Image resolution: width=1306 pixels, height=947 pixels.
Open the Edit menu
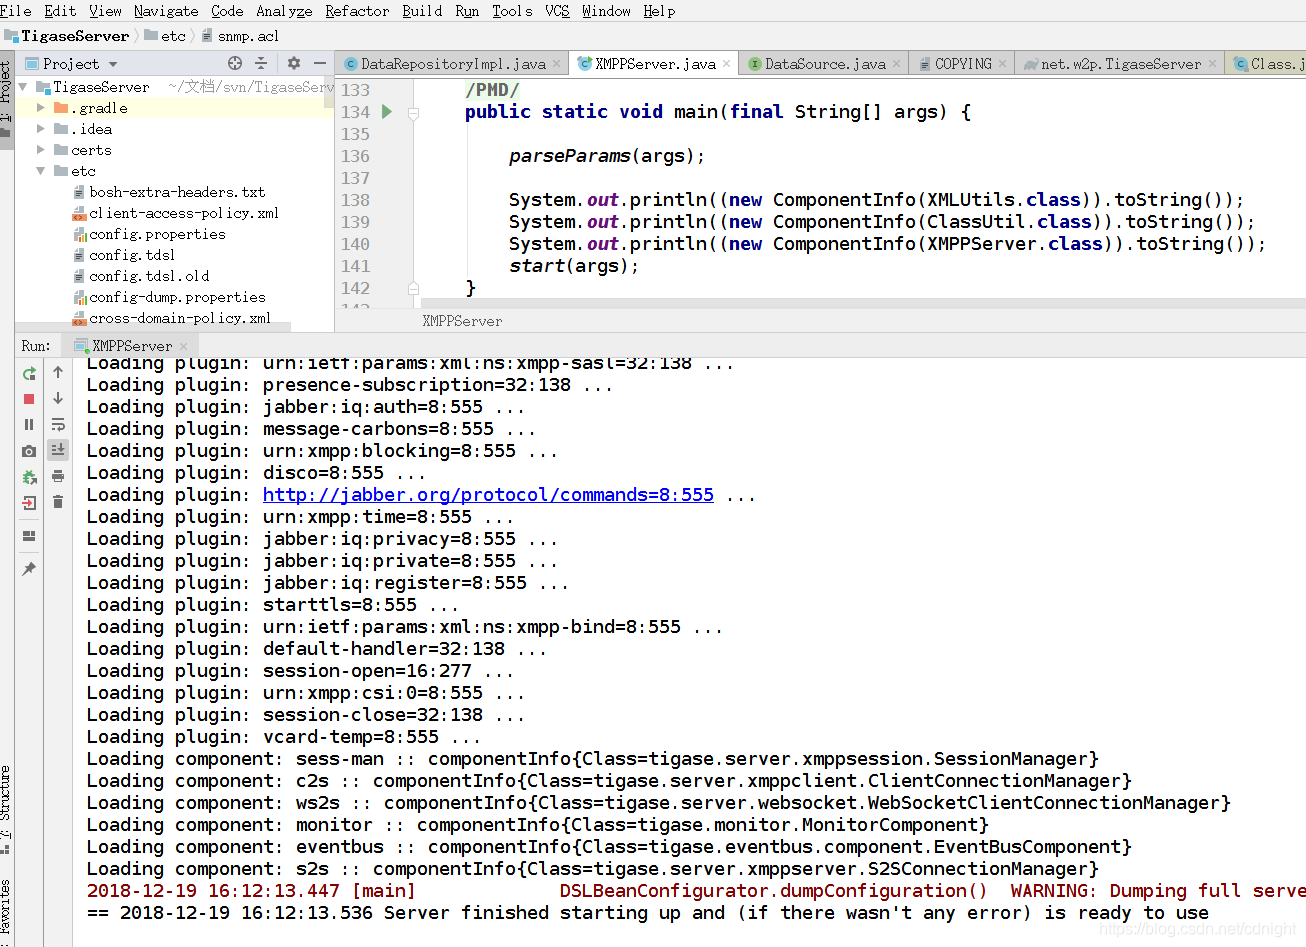(60, 11)
